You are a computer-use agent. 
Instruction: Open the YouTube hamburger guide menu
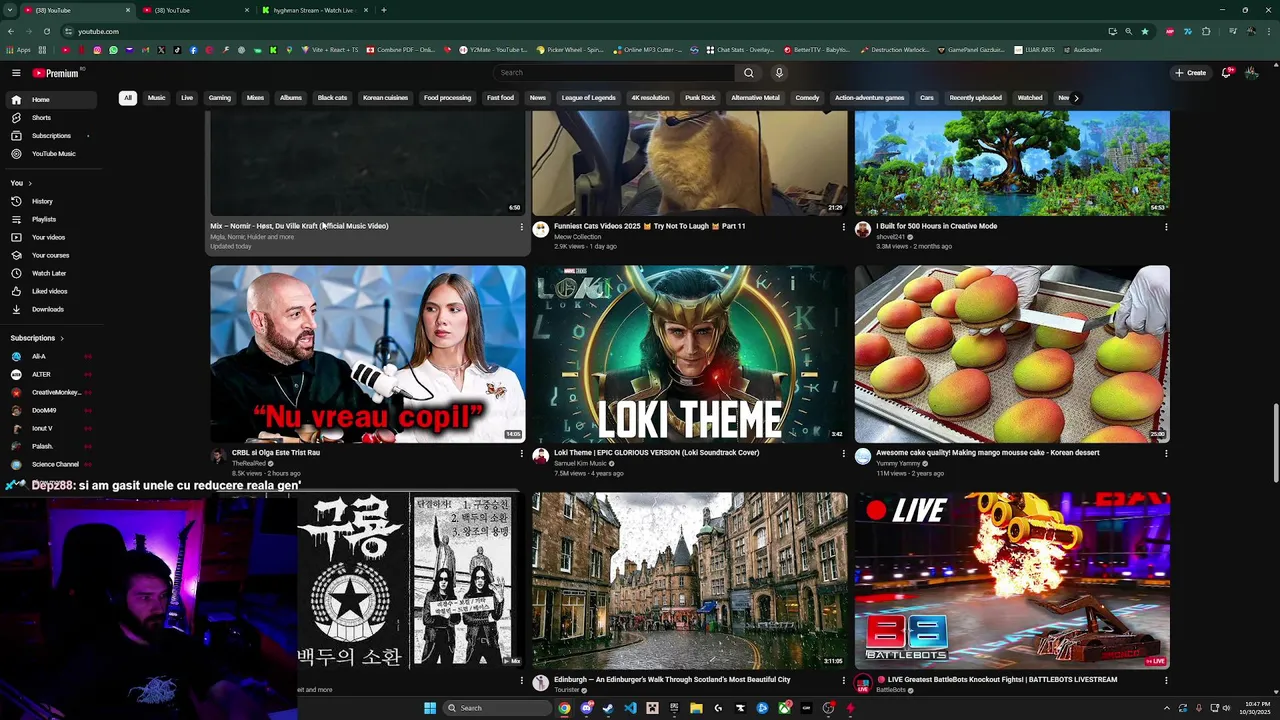[16, 73]
